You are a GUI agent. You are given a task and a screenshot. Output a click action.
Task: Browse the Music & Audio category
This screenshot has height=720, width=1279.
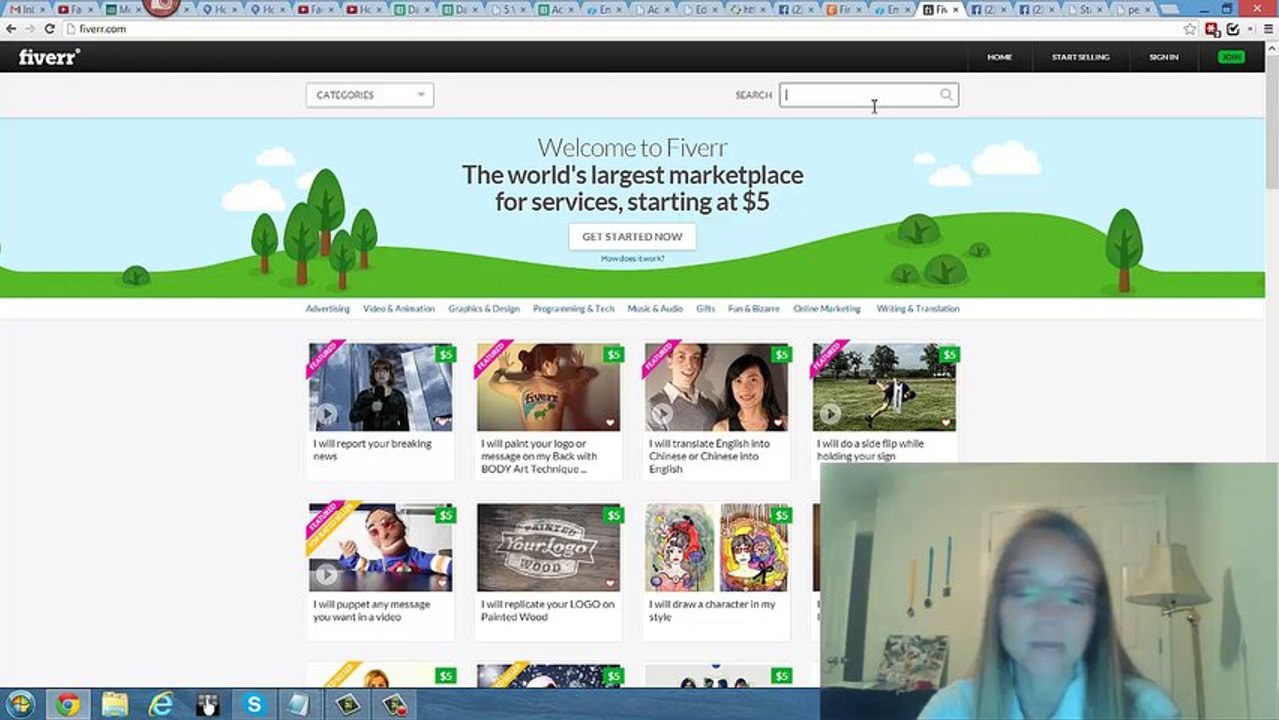(x=655, y=309)
